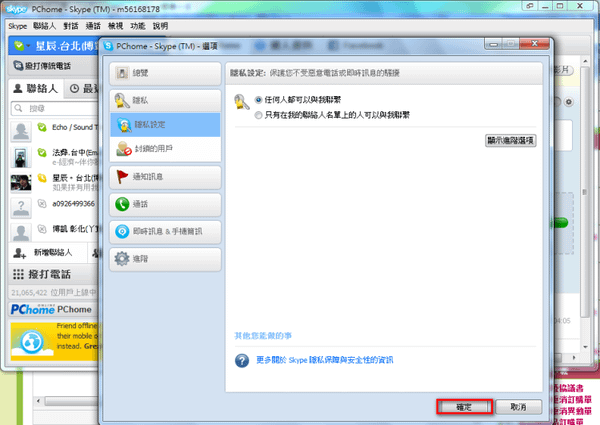This screenshot has height=425, width=600.
Task: Click the padlock privacy icon in the sidebar
Action: 122,101
